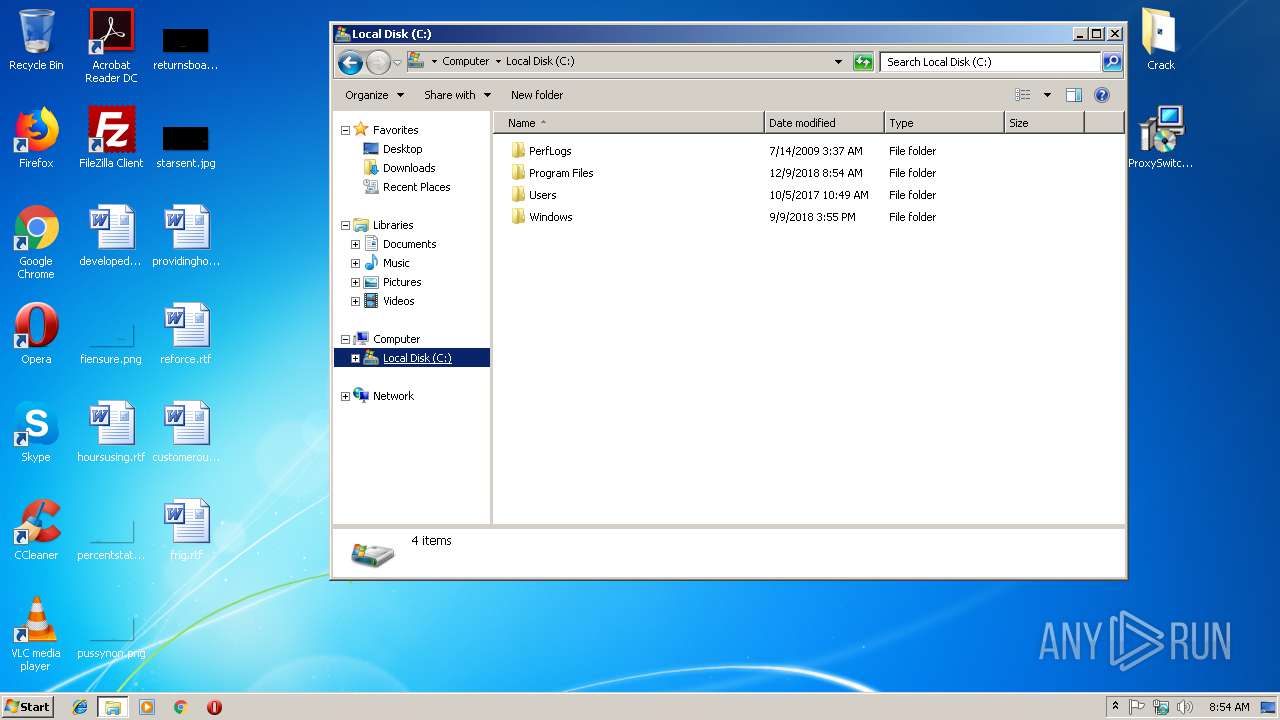Screen dimensions: 1280x720
Task: Select frig.rtf document on desktop
Action: tap(186, 530)
